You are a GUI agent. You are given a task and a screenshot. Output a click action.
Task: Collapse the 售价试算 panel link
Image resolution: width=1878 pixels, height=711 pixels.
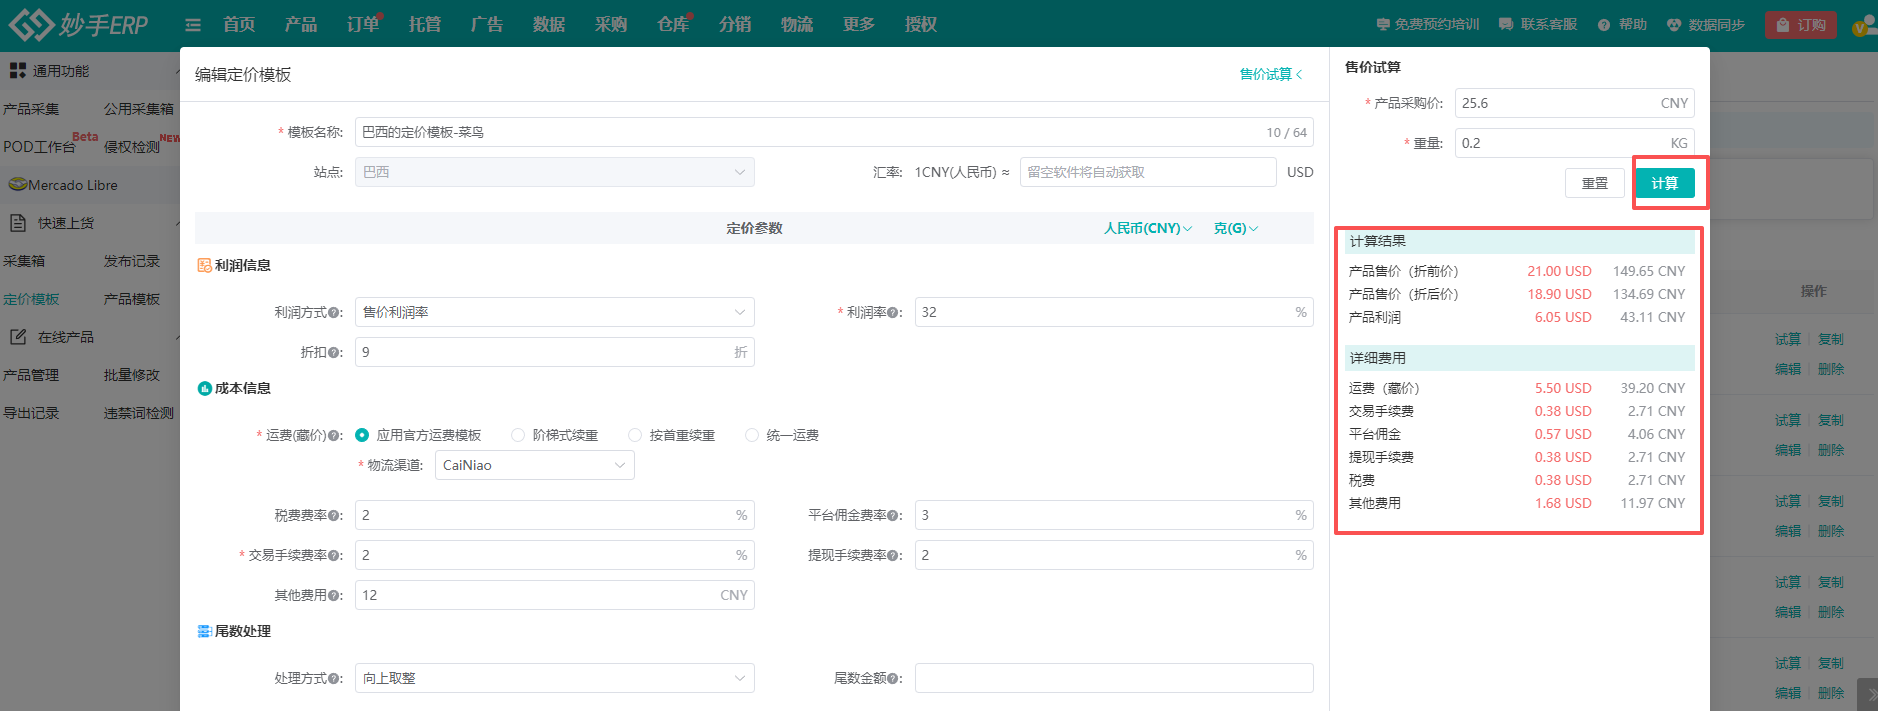pos(1270,74)
